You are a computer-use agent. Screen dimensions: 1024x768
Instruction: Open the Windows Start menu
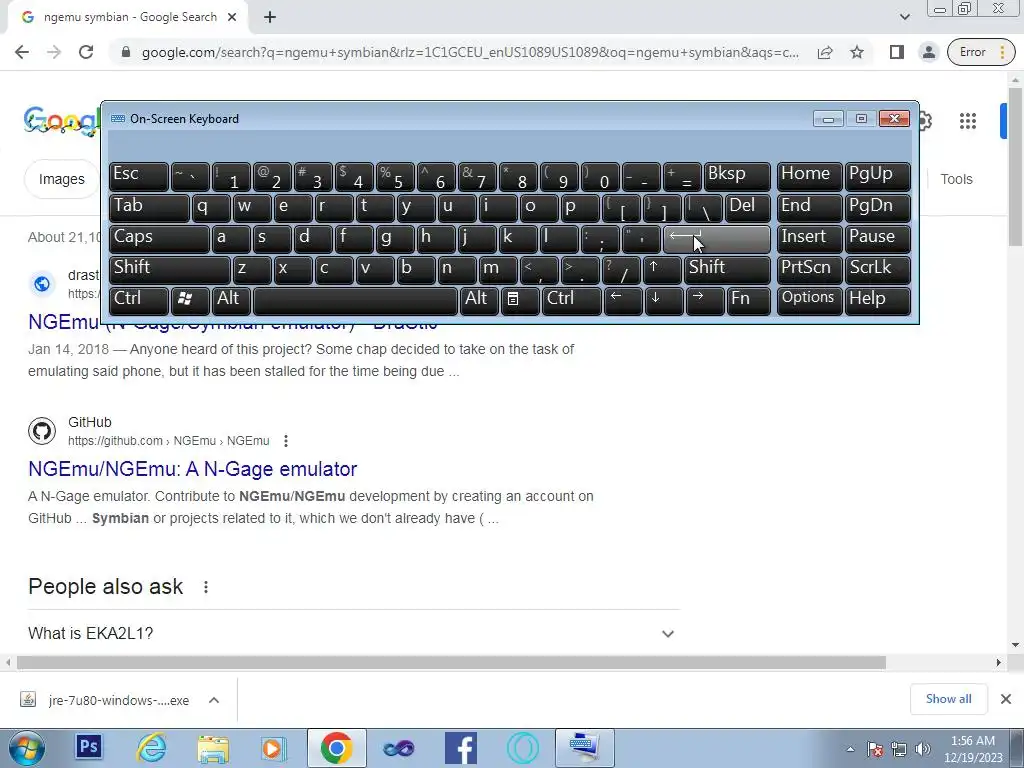26,748
